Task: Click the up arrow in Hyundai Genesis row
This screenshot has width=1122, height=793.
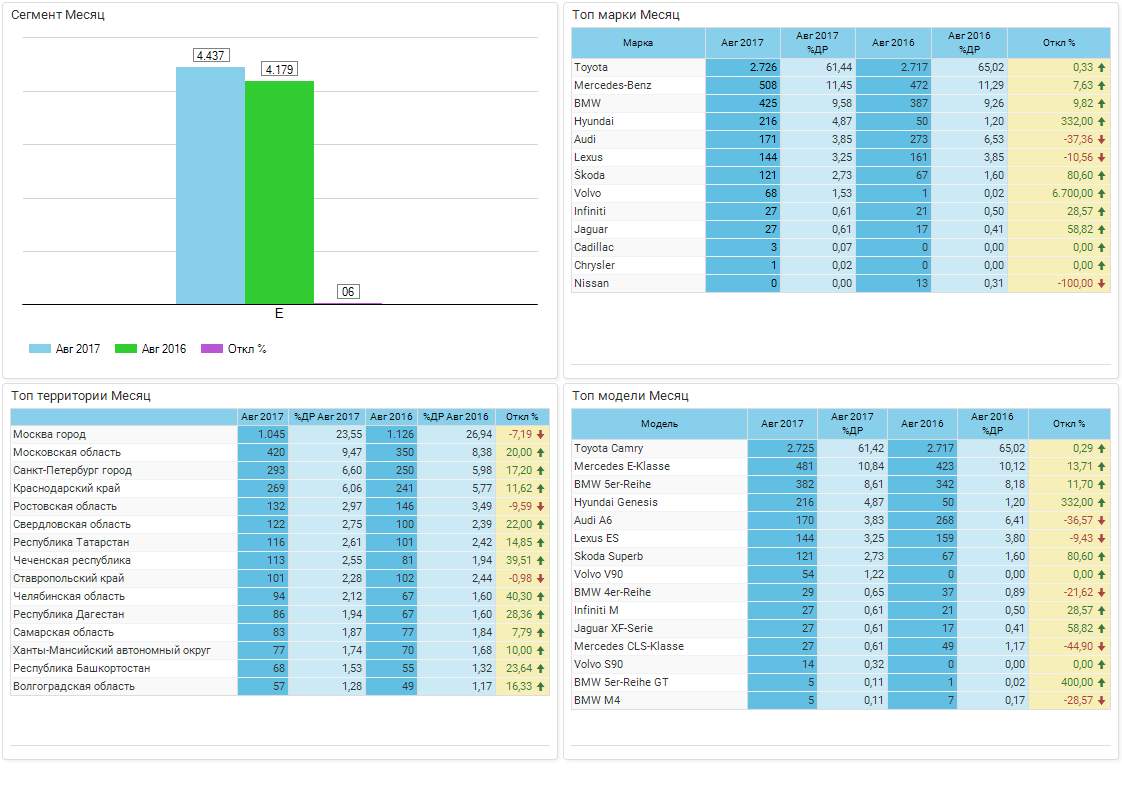Action: click(x=1101, y=502)
